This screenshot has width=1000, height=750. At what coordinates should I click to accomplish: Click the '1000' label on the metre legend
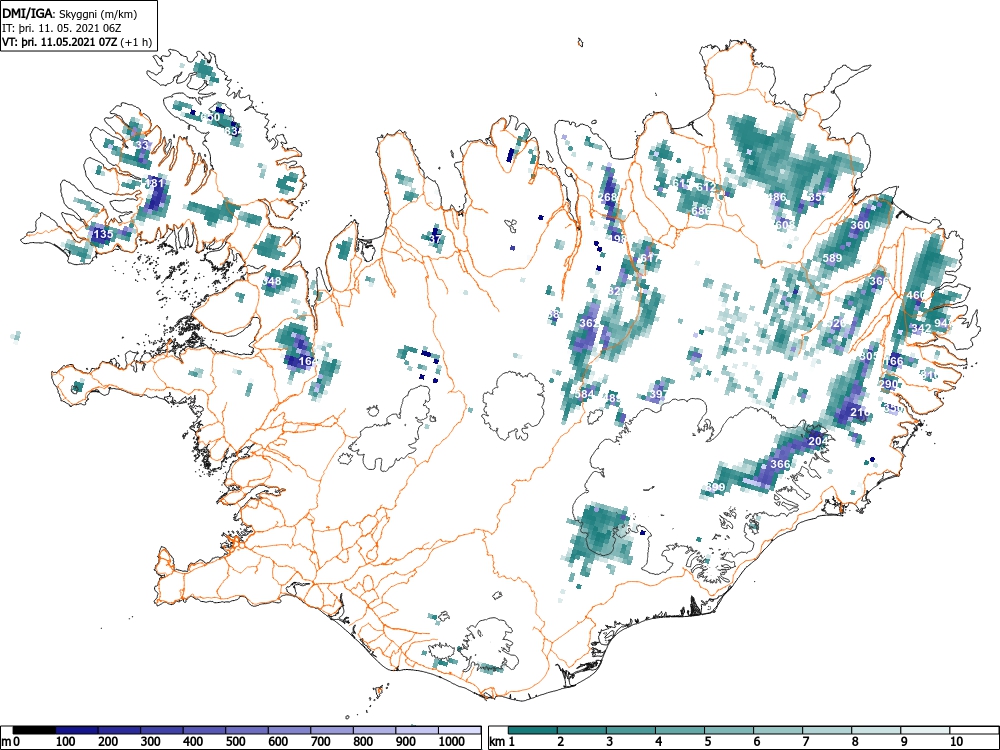pos(452,742)
